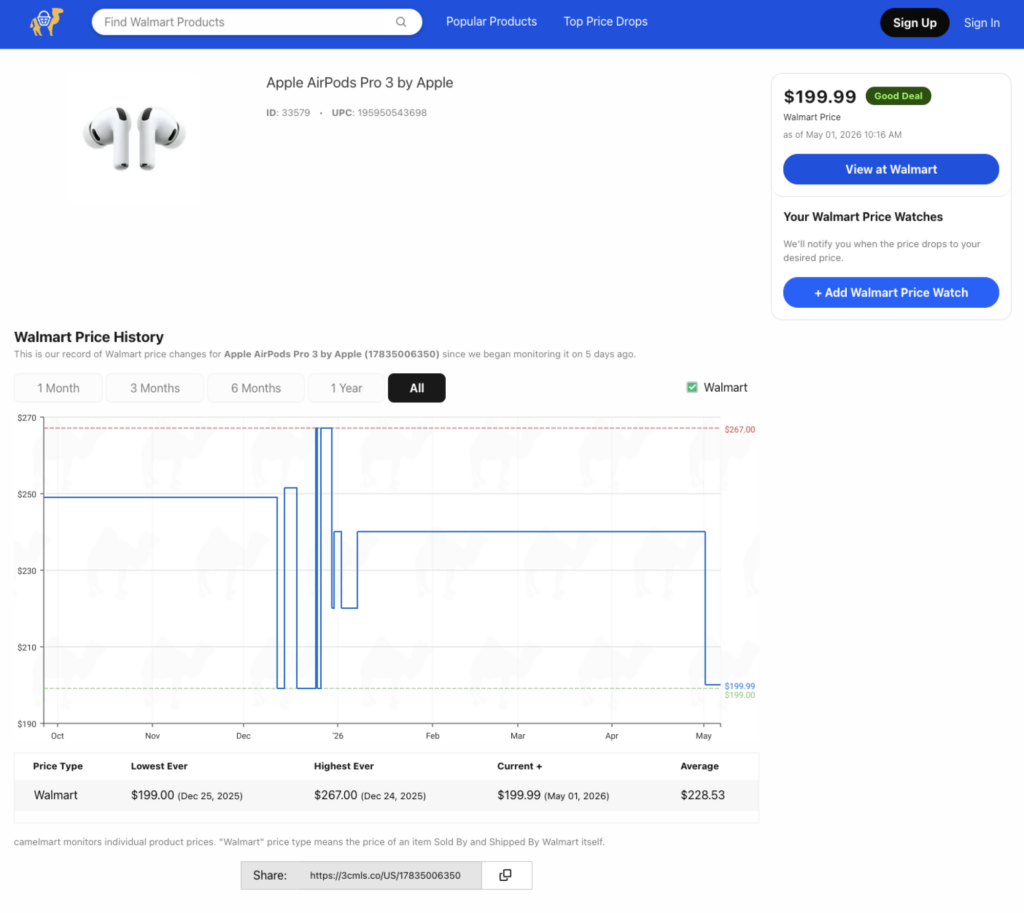This screenshot has height=913, width=1024.
Task: Toggle the Walmart price series checkbox
Action: (x=692, y=387)
